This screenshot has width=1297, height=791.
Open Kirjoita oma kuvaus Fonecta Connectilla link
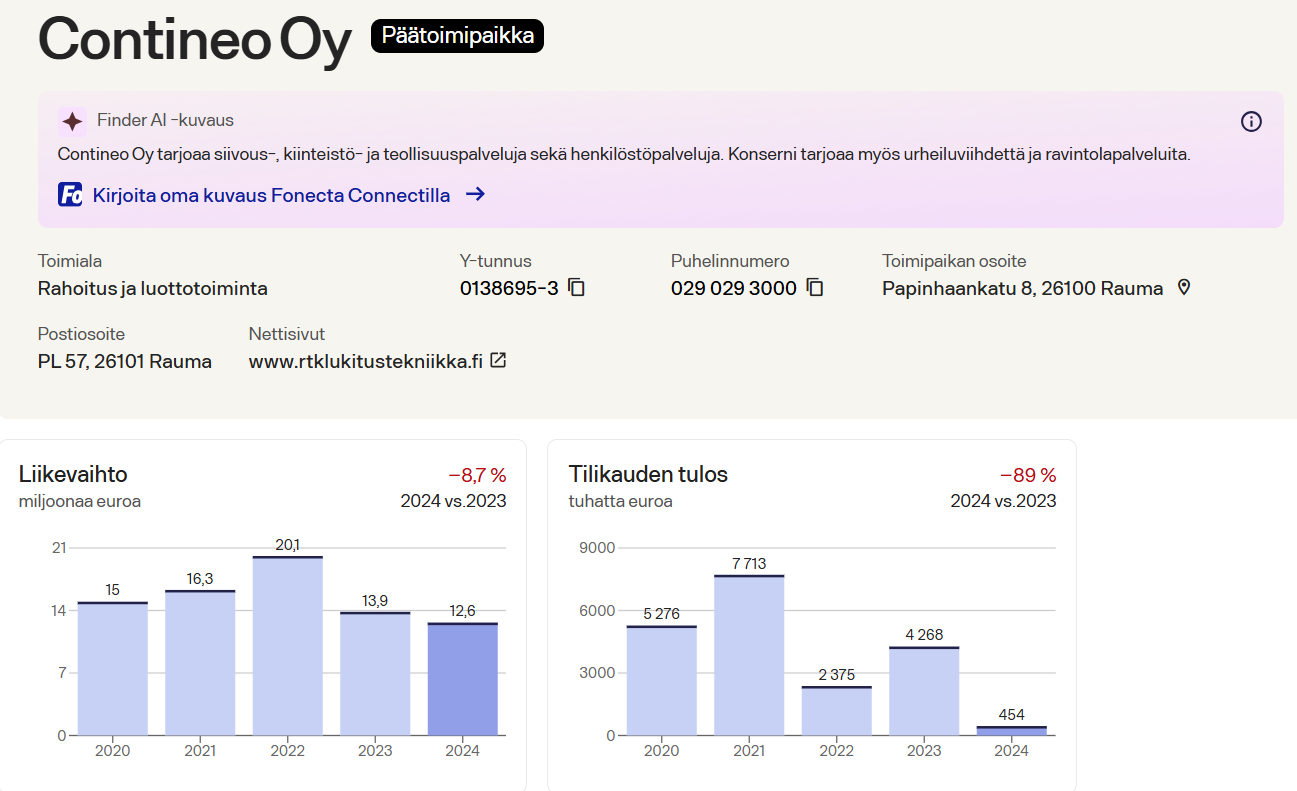pos(271,195)
